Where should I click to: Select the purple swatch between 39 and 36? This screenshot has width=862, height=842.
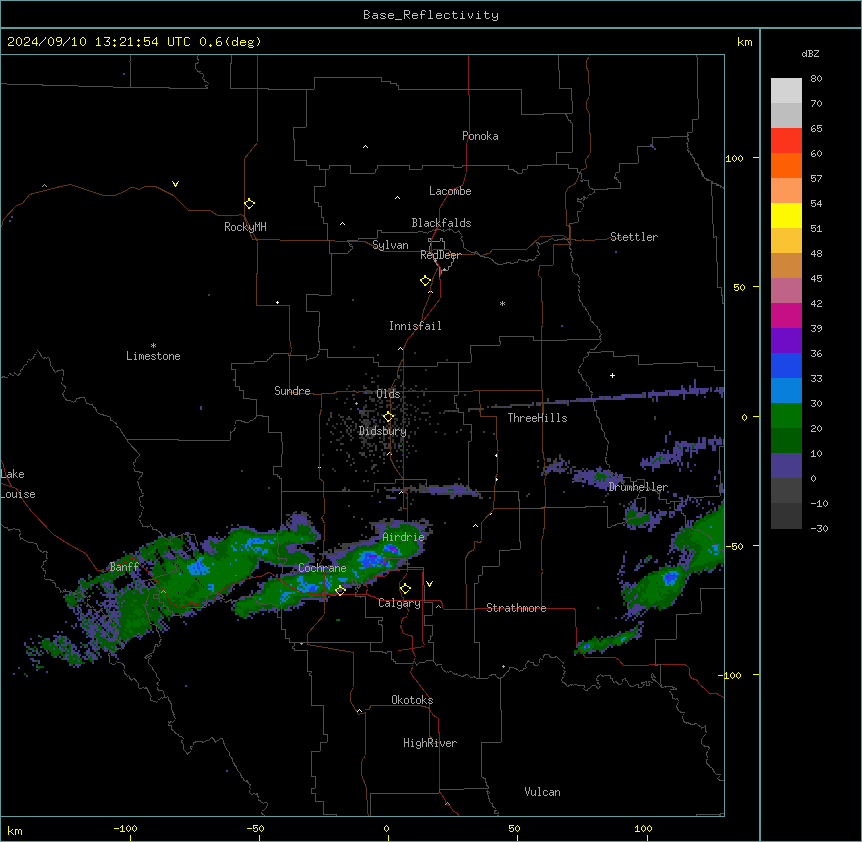[x=786, y=341]
